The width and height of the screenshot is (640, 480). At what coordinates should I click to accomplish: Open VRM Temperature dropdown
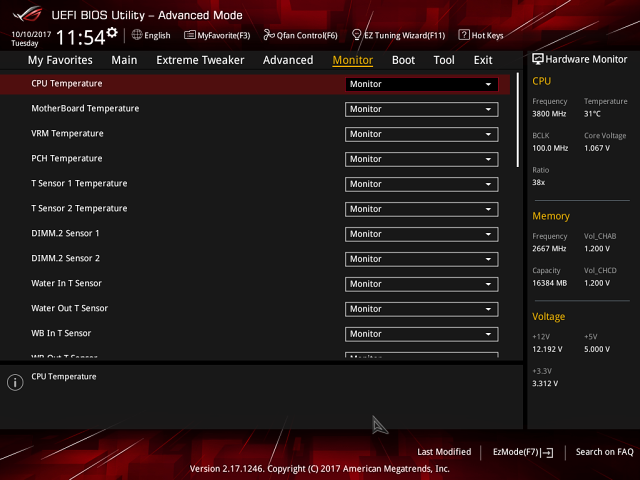[x=422, y=134]
